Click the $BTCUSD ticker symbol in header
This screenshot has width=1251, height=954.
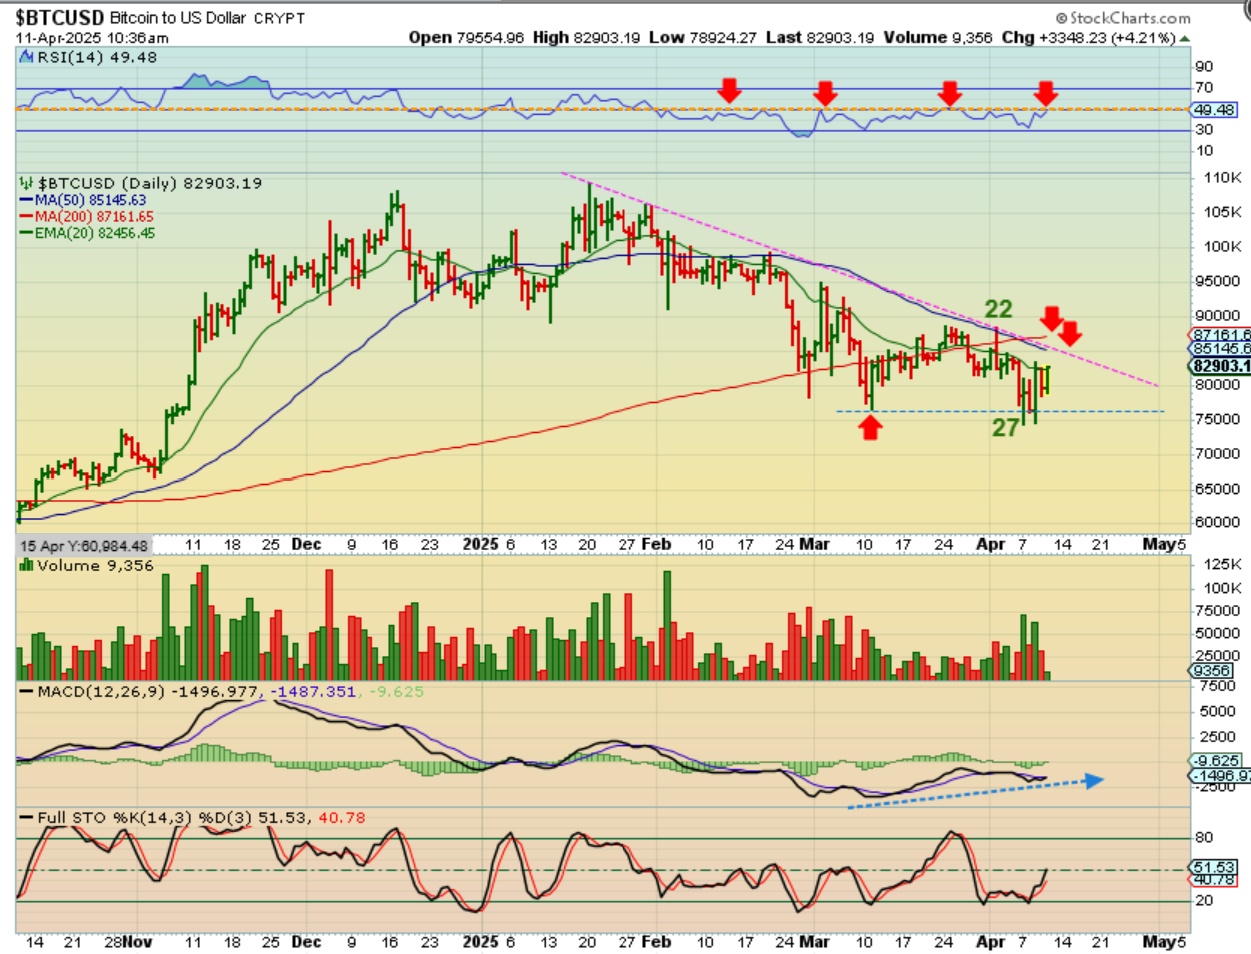pos(60,17)
